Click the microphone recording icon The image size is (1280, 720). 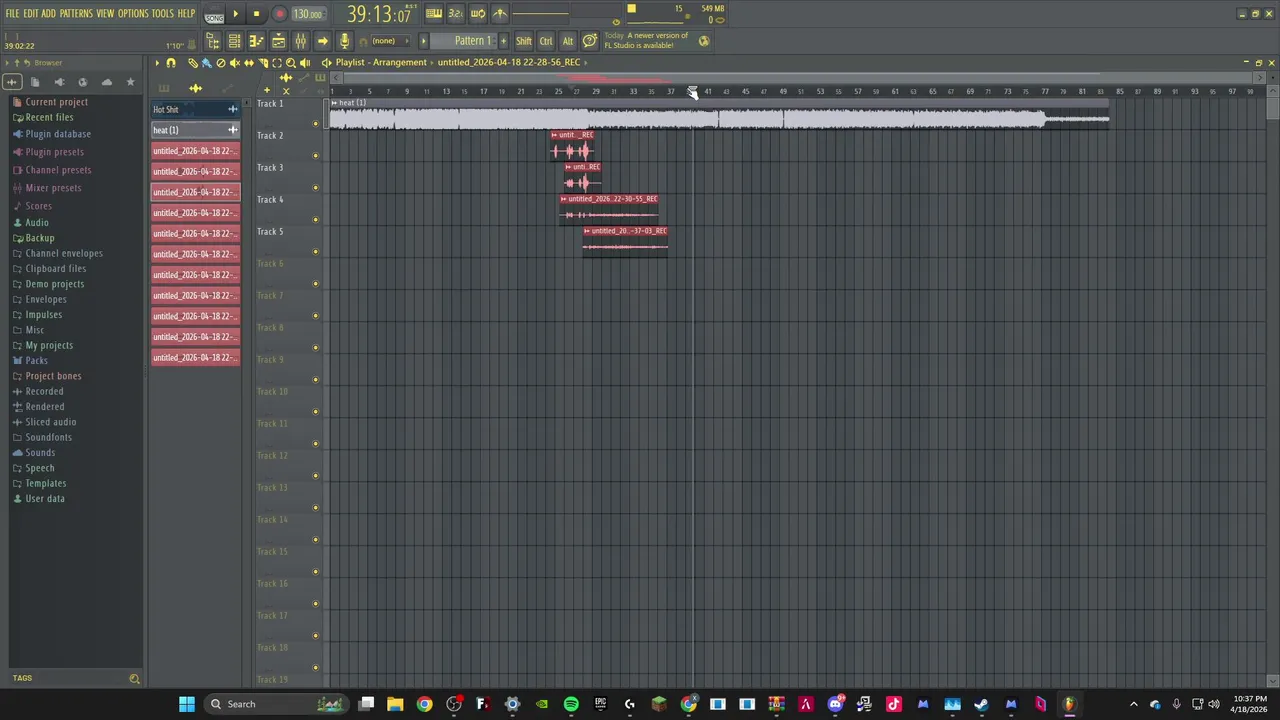(x=344, y=41)
